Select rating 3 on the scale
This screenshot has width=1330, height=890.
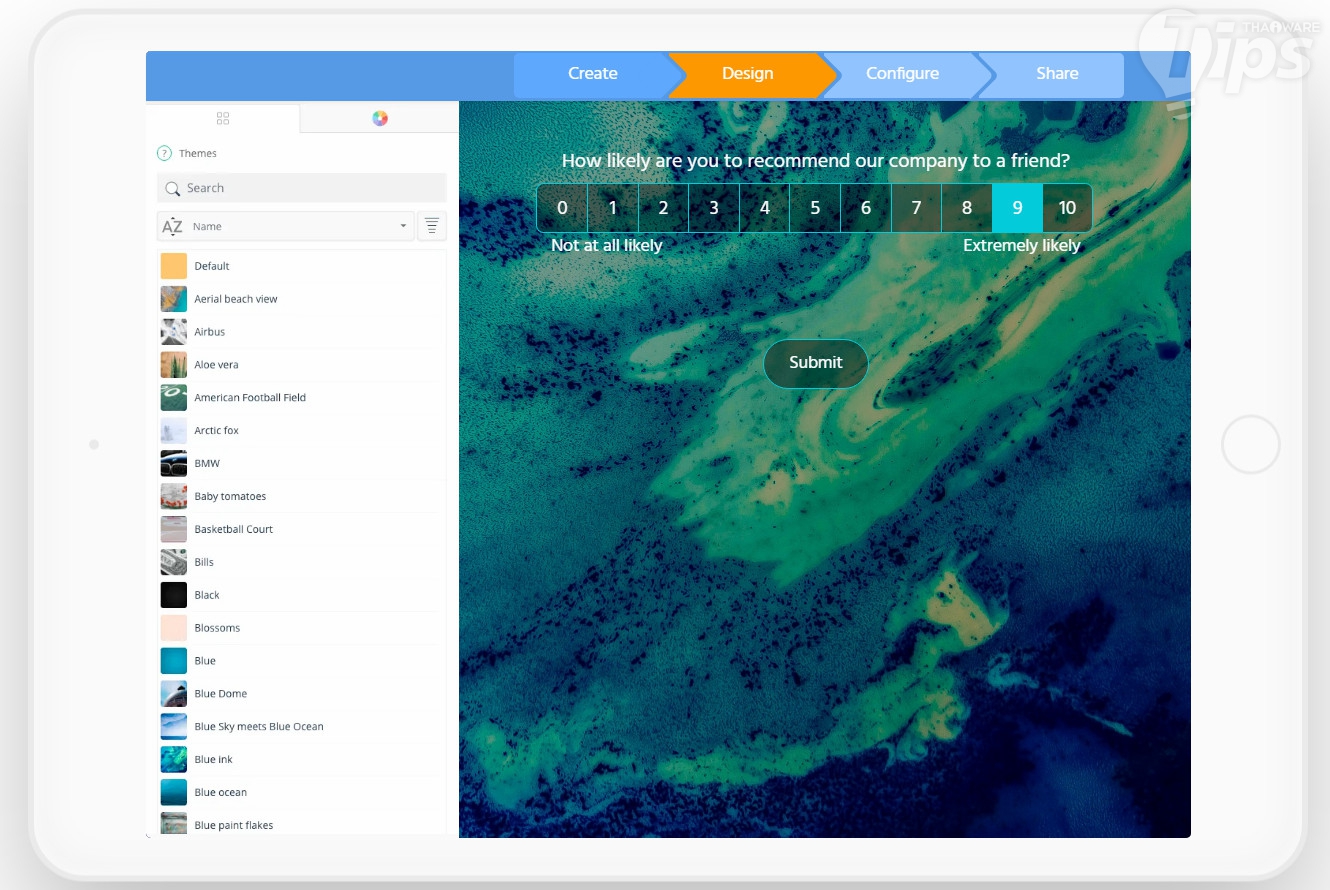[714, 208]
